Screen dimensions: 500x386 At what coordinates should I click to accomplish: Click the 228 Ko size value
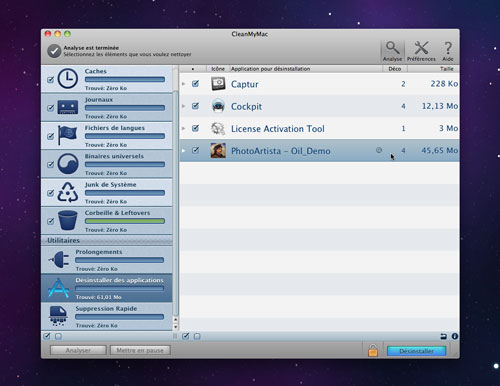coord(444,84)
